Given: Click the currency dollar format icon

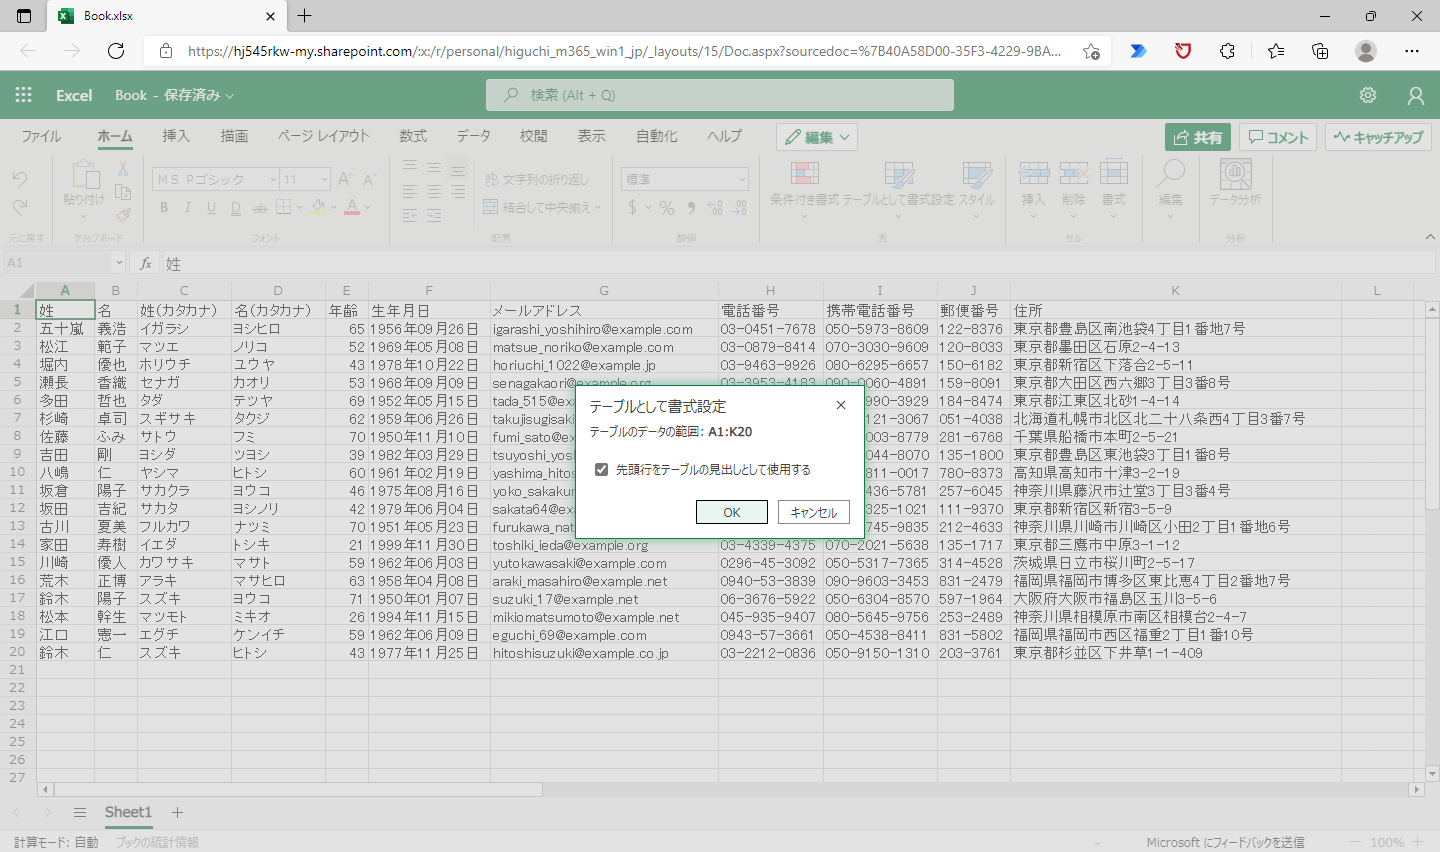Looking at the screenshot, I should click(632, 208).
